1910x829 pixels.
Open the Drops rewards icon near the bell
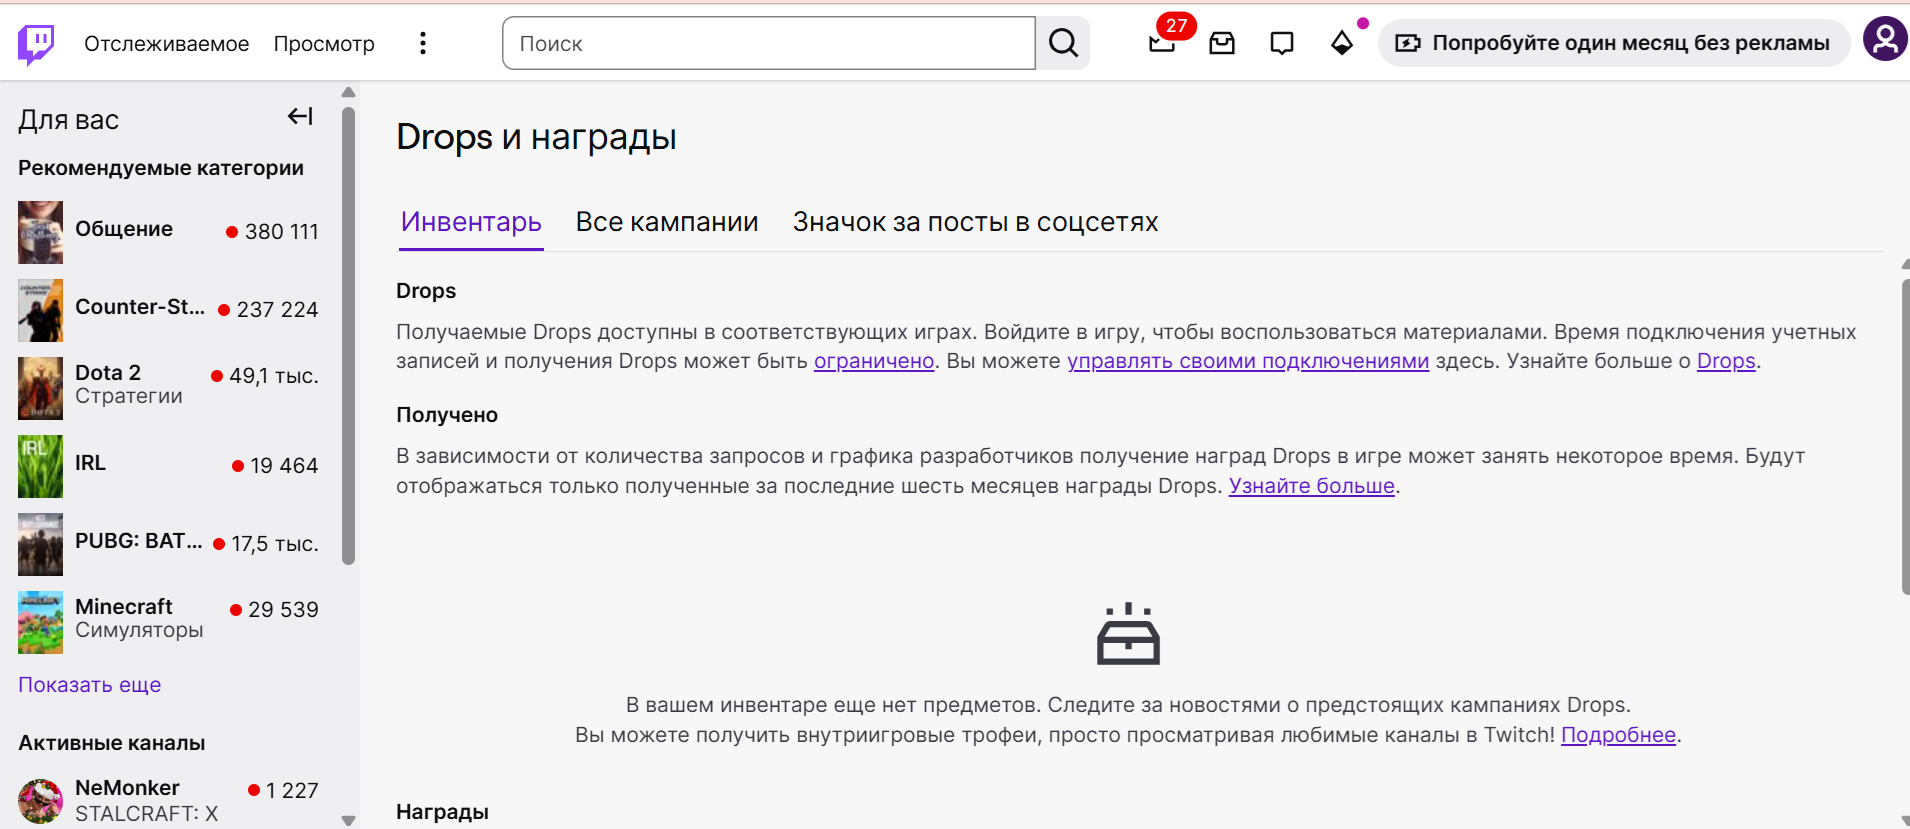pyautogui.click(x=1341, y=43)
